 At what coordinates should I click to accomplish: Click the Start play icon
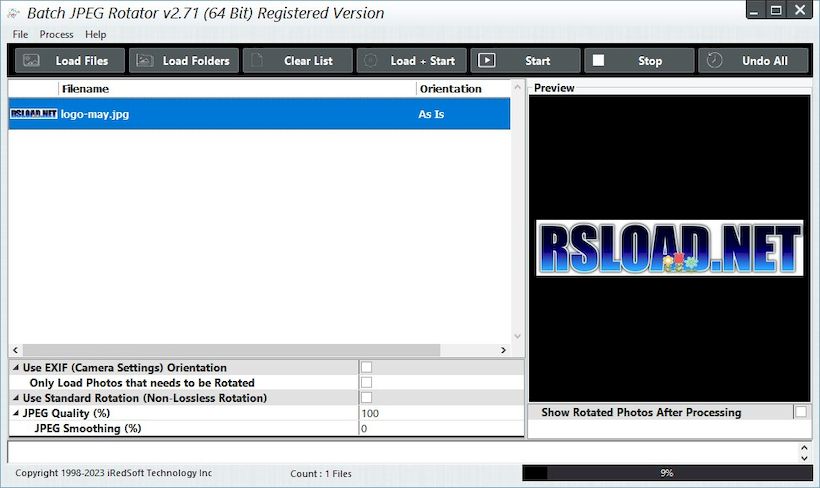(487, 61)
